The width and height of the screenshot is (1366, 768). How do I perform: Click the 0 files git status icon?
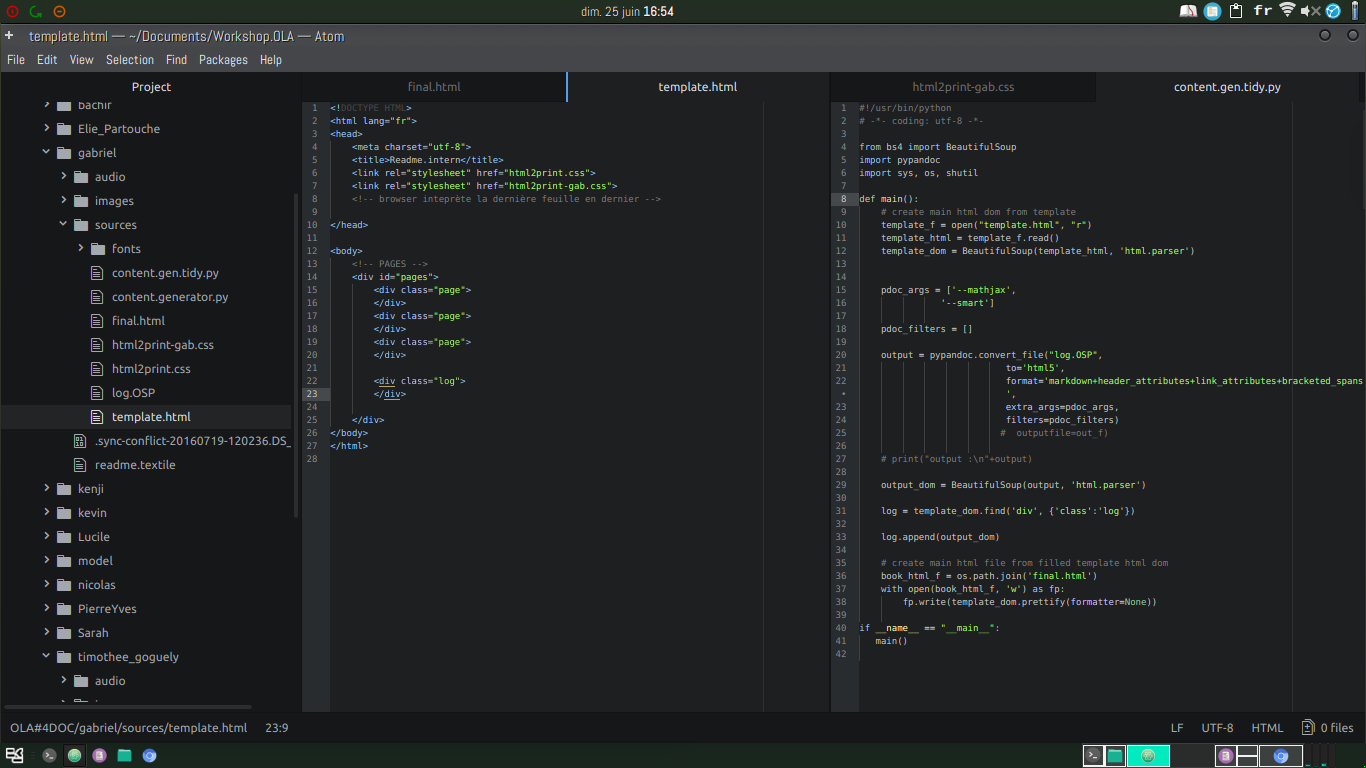(1327, 728)
